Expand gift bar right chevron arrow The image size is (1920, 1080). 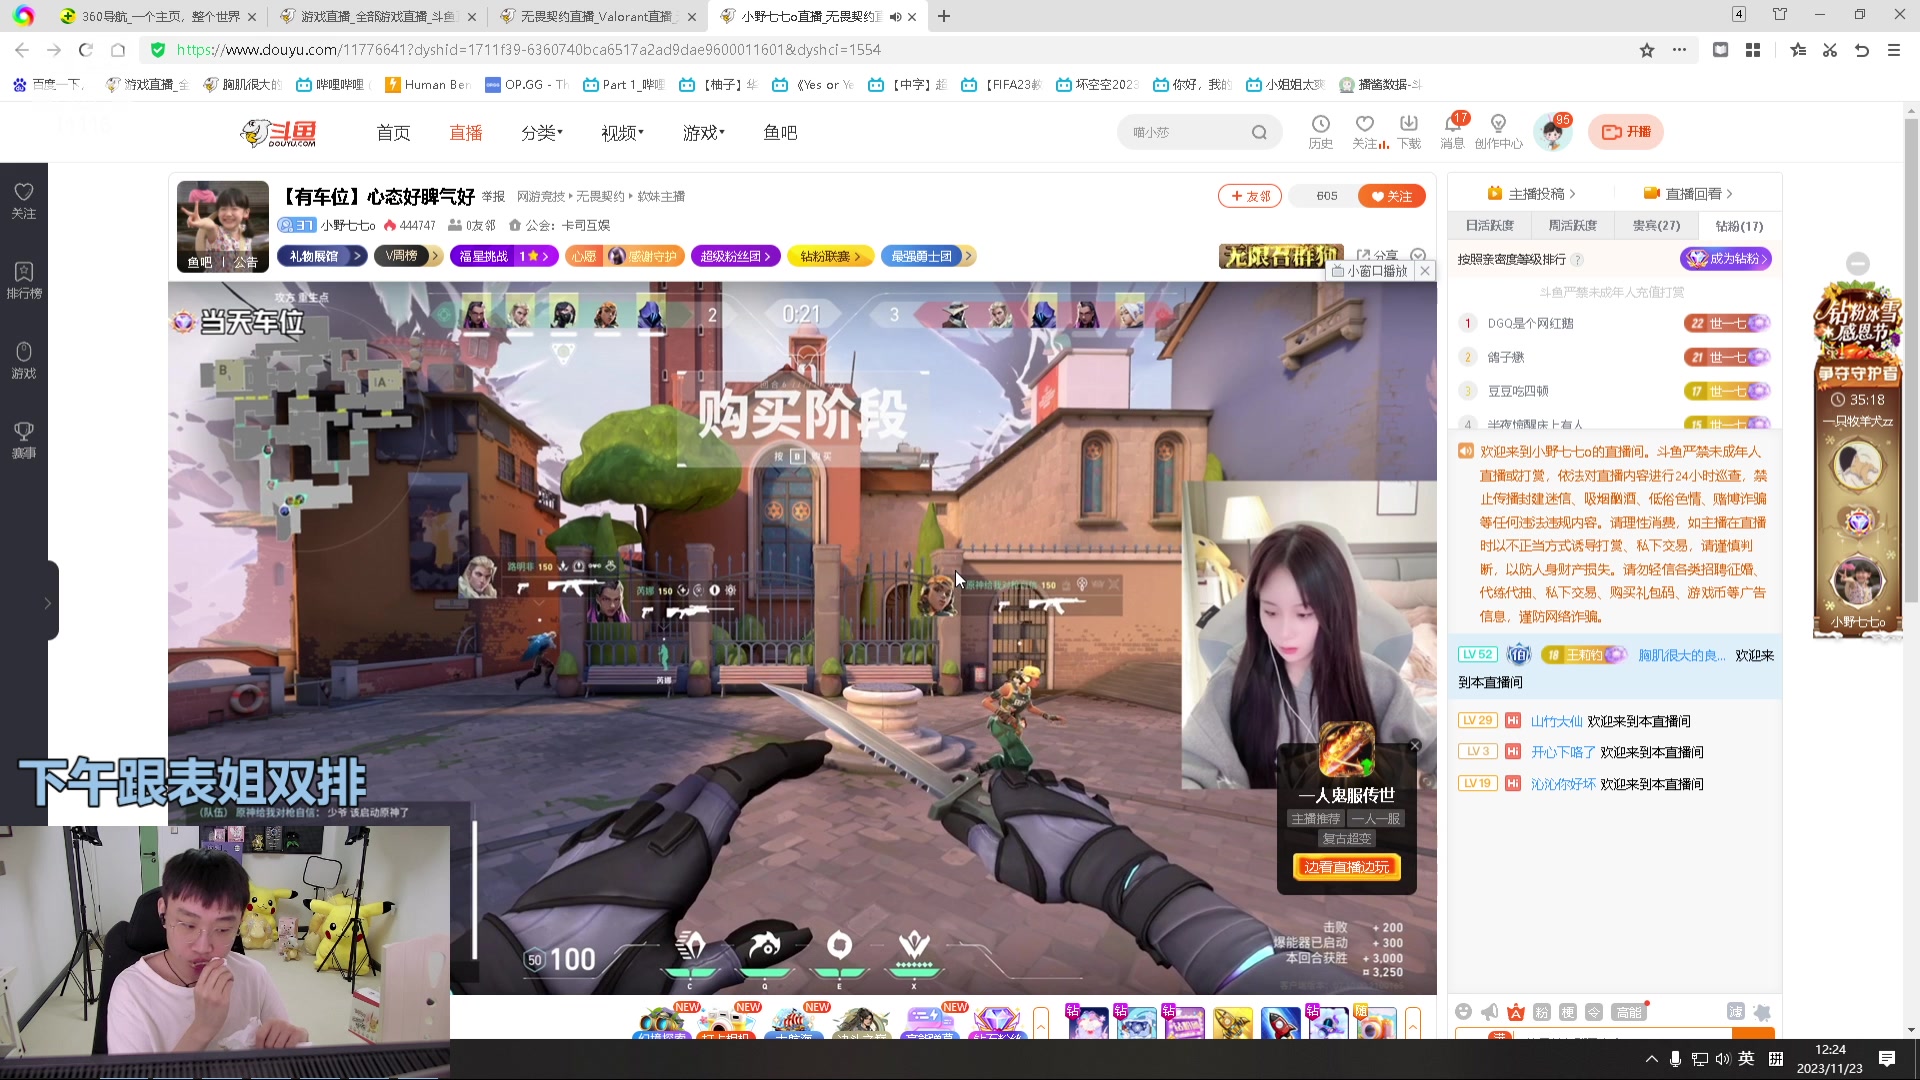[1413, 1023]
